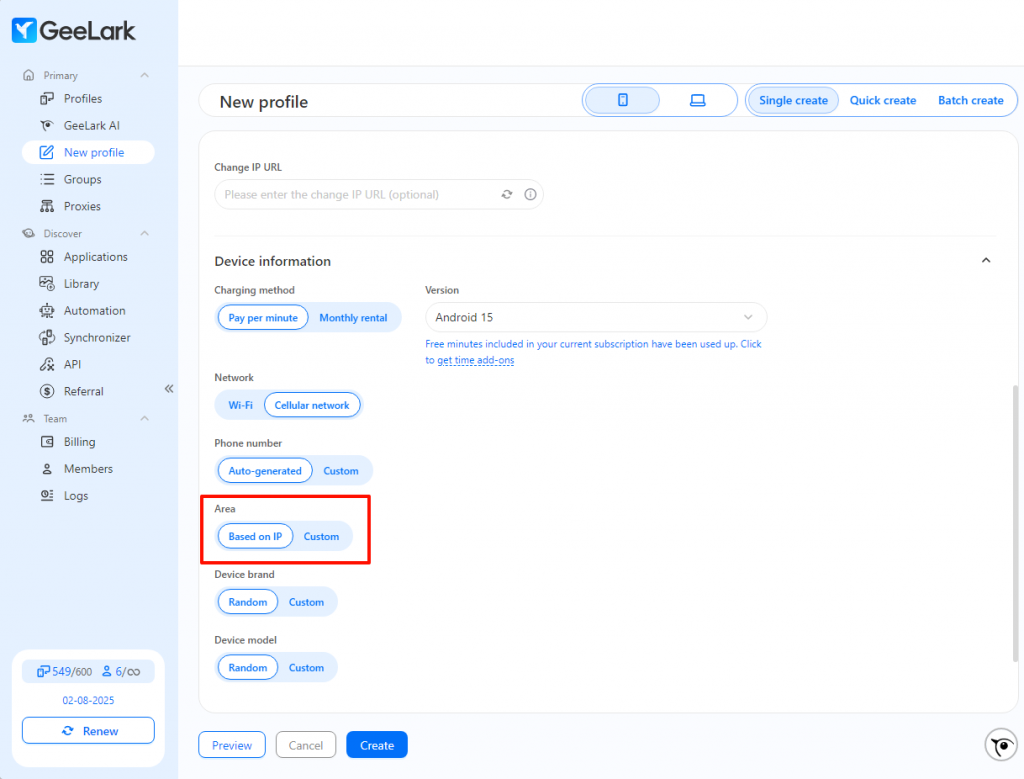
Task: Click the blue Create button
Action: (x=377, y=745)
